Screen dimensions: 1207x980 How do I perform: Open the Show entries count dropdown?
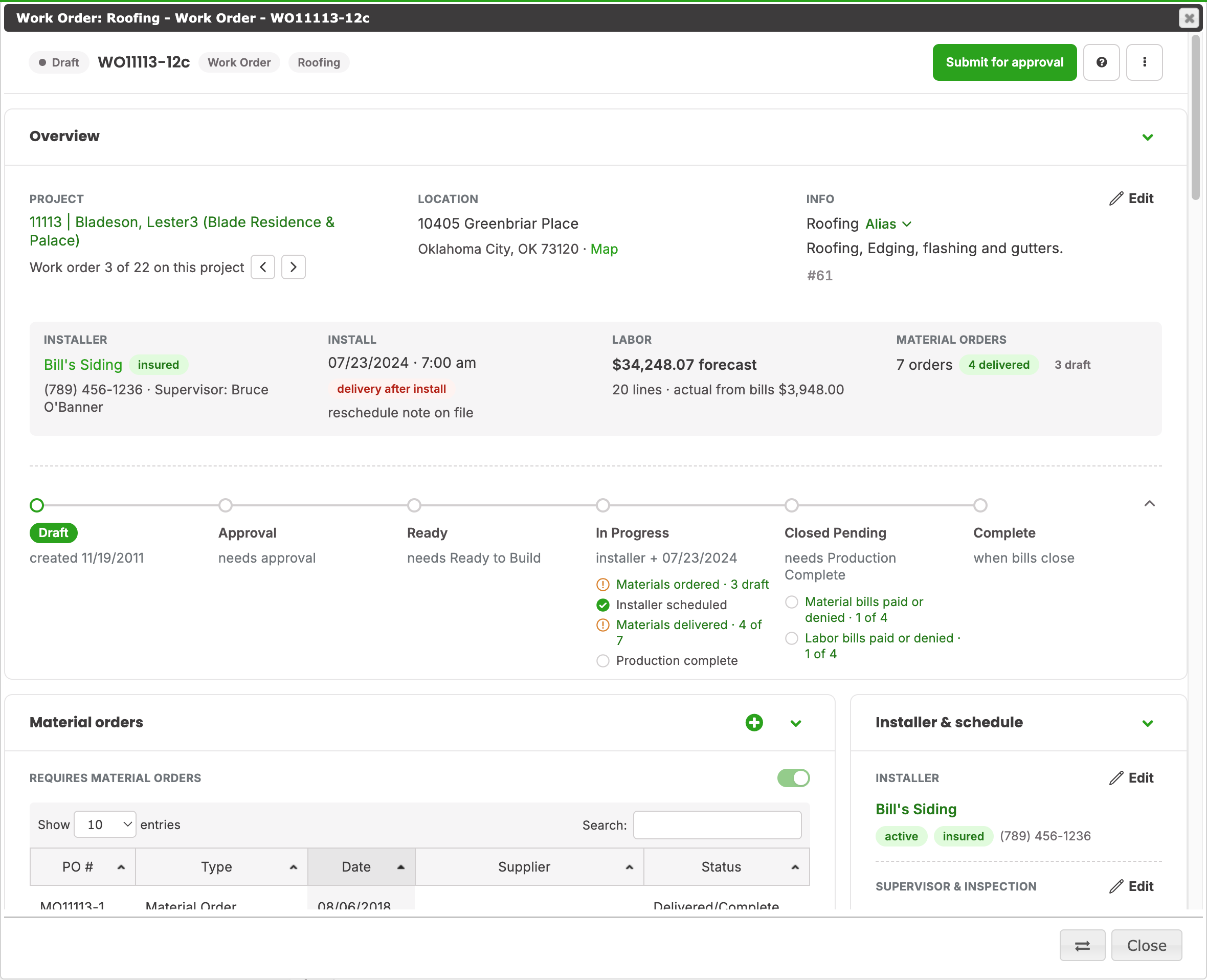pos(105,825)
